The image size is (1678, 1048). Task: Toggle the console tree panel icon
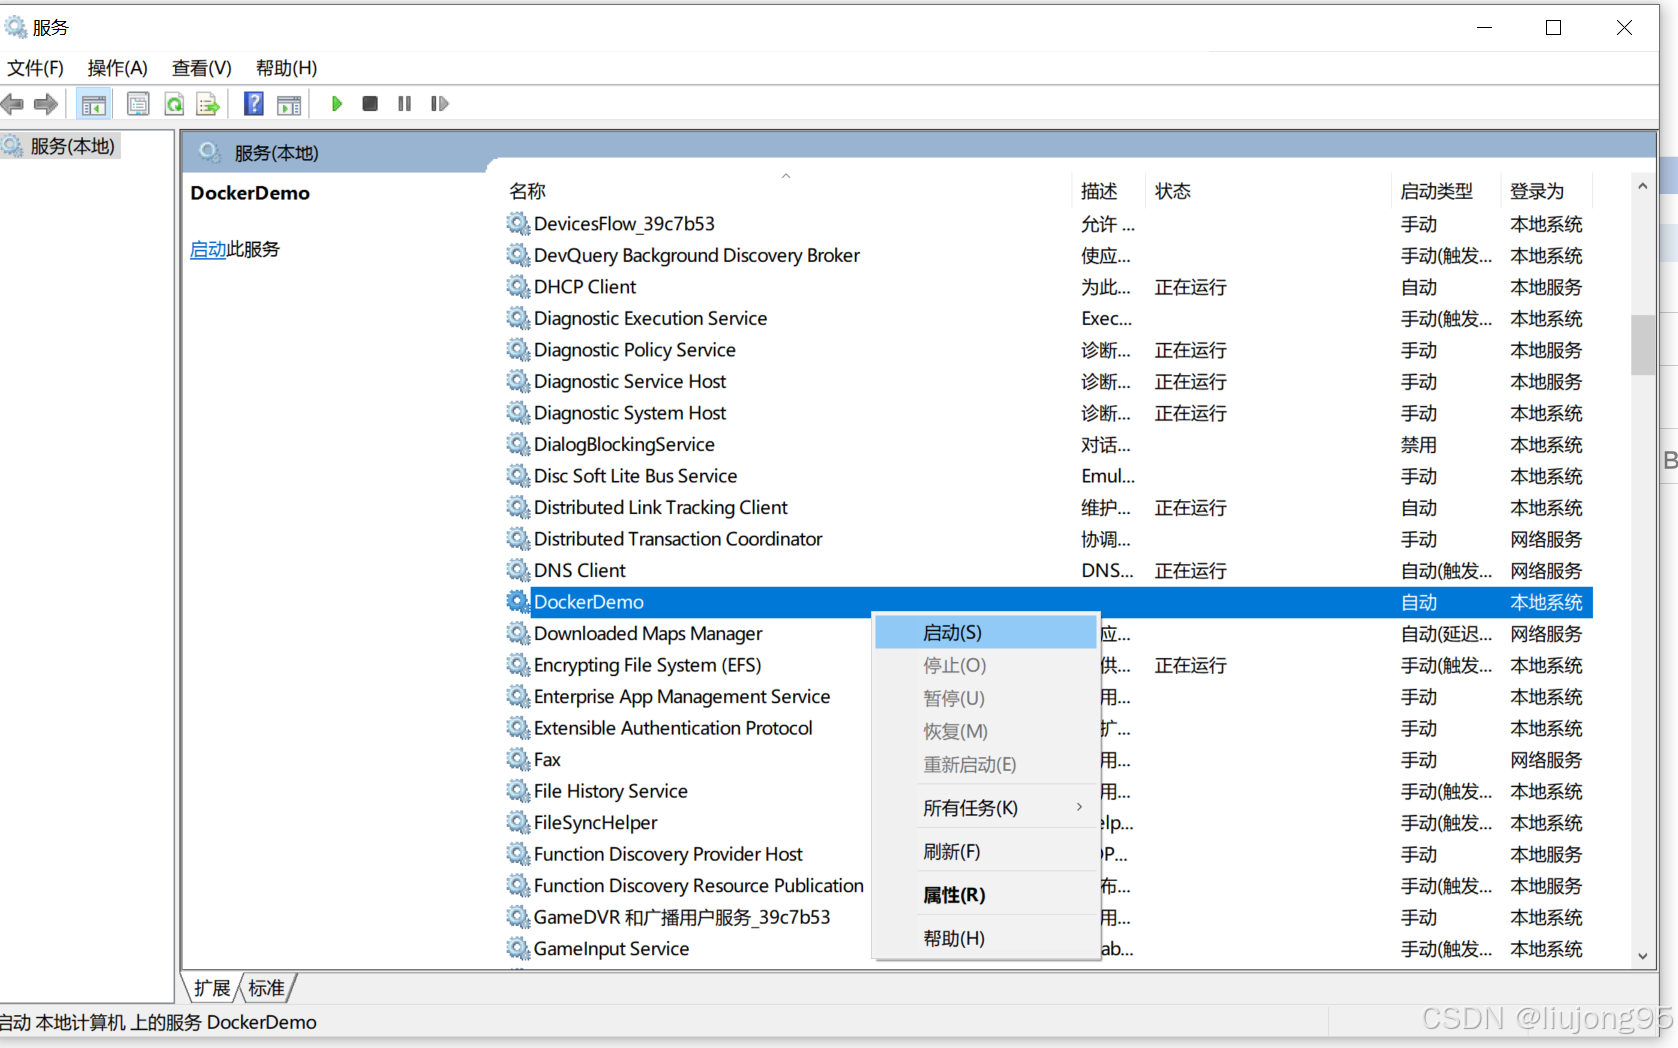tap(93, 103)
